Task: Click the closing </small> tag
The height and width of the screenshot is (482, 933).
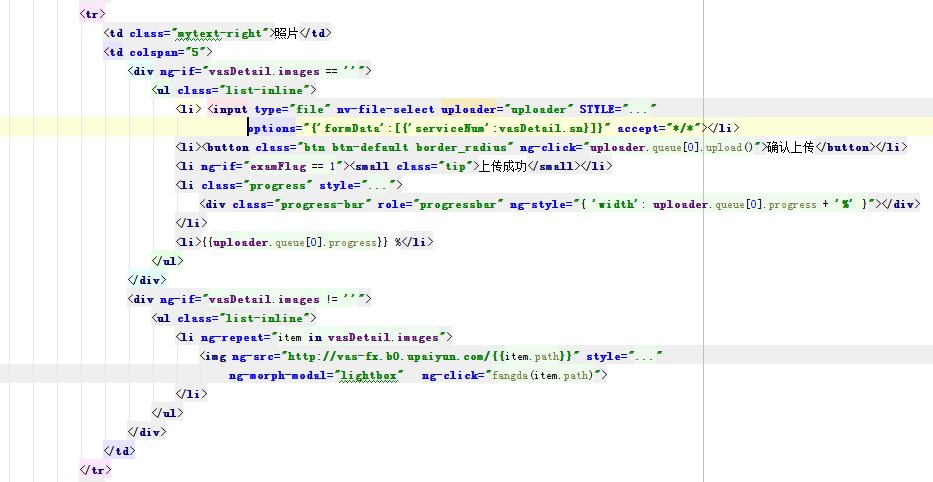Action: tap(553, 166)
